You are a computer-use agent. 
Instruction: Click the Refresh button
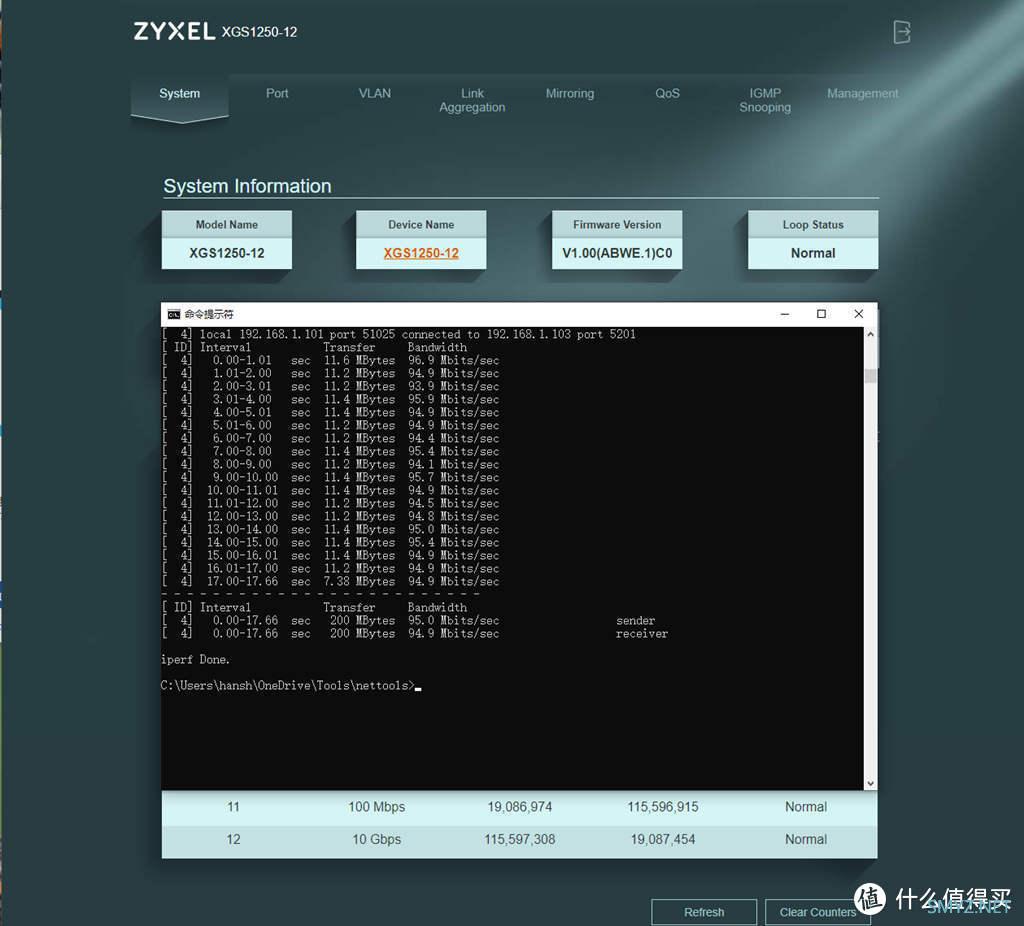click(x=704, y=912)
